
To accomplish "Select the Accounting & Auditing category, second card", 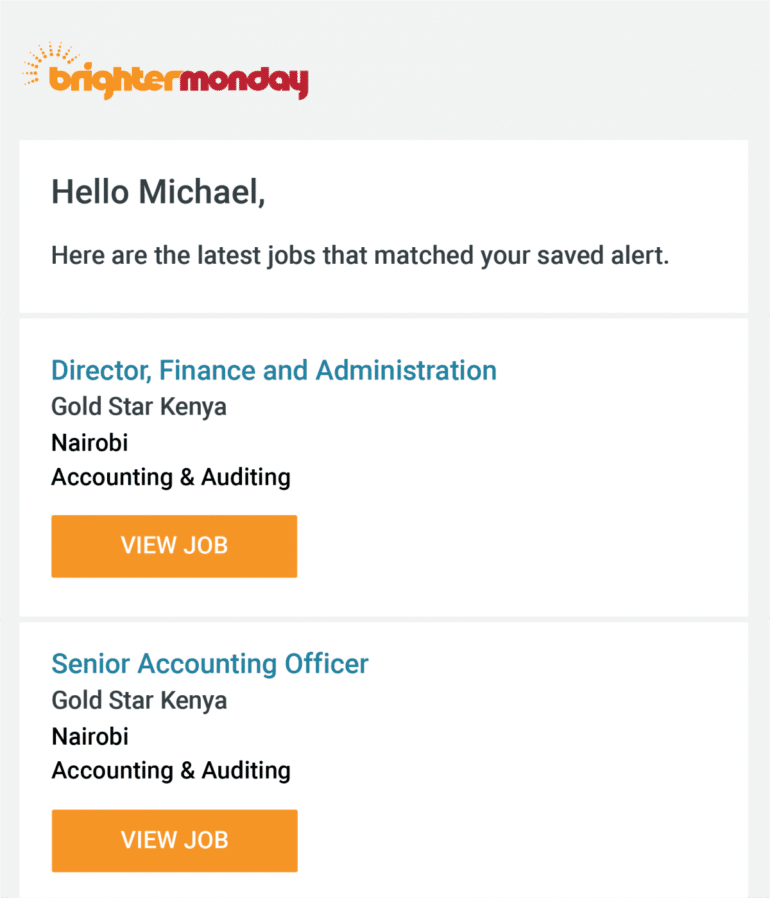I will [170, 770].
